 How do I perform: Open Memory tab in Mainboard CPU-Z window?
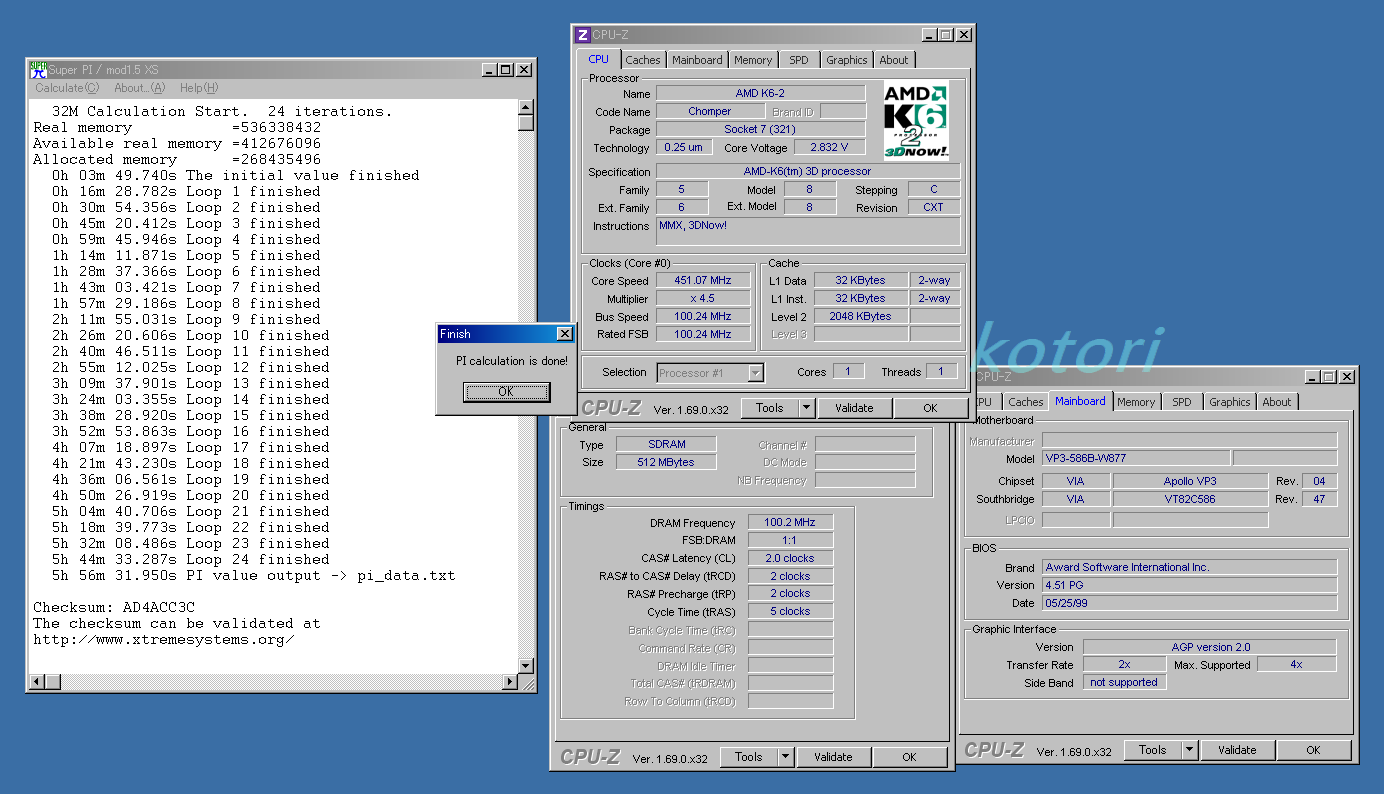[x=1136, y=402]
